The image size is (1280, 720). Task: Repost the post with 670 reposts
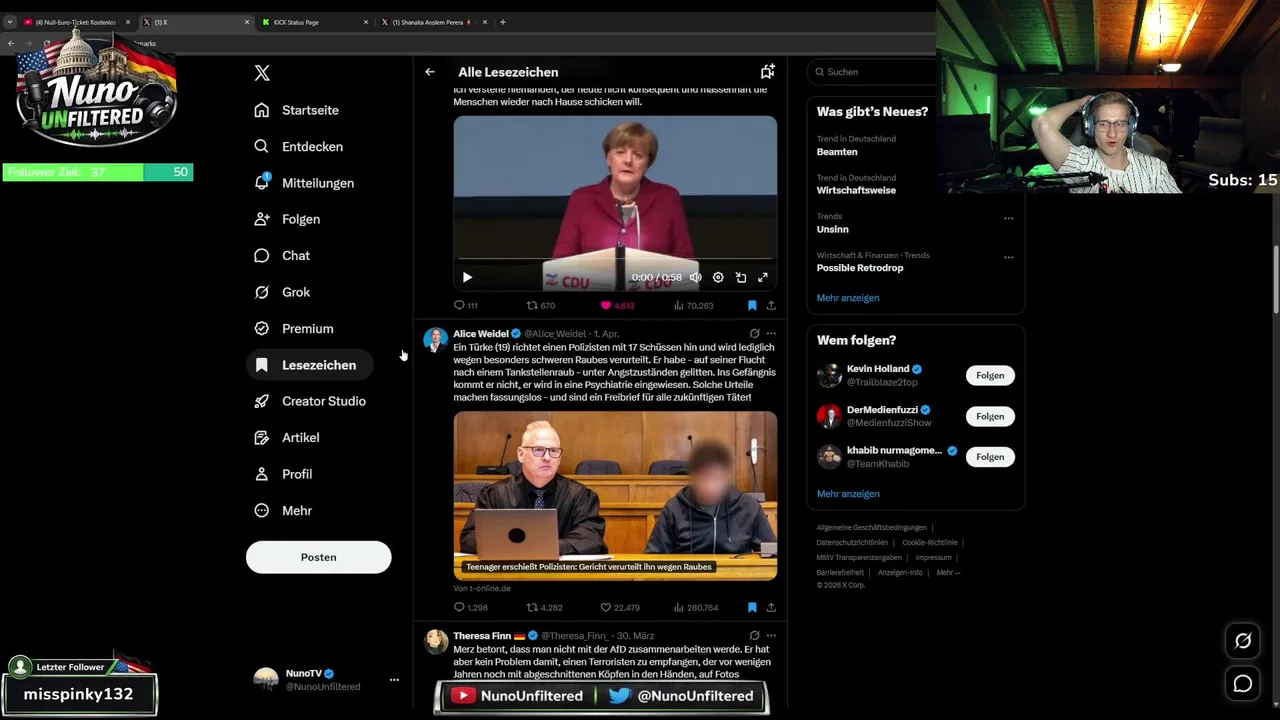pyautogui.click(x=541, y=305)
